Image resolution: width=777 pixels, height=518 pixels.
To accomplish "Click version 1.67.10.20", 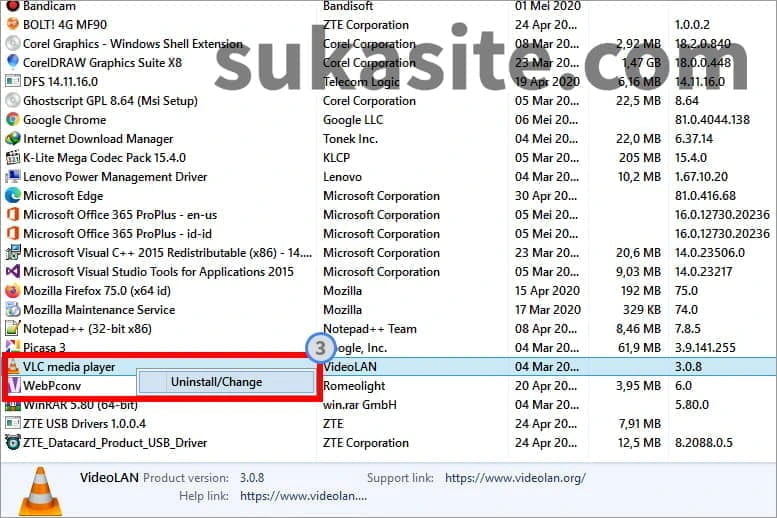I will pyautogui.click(x=701, y=176).
